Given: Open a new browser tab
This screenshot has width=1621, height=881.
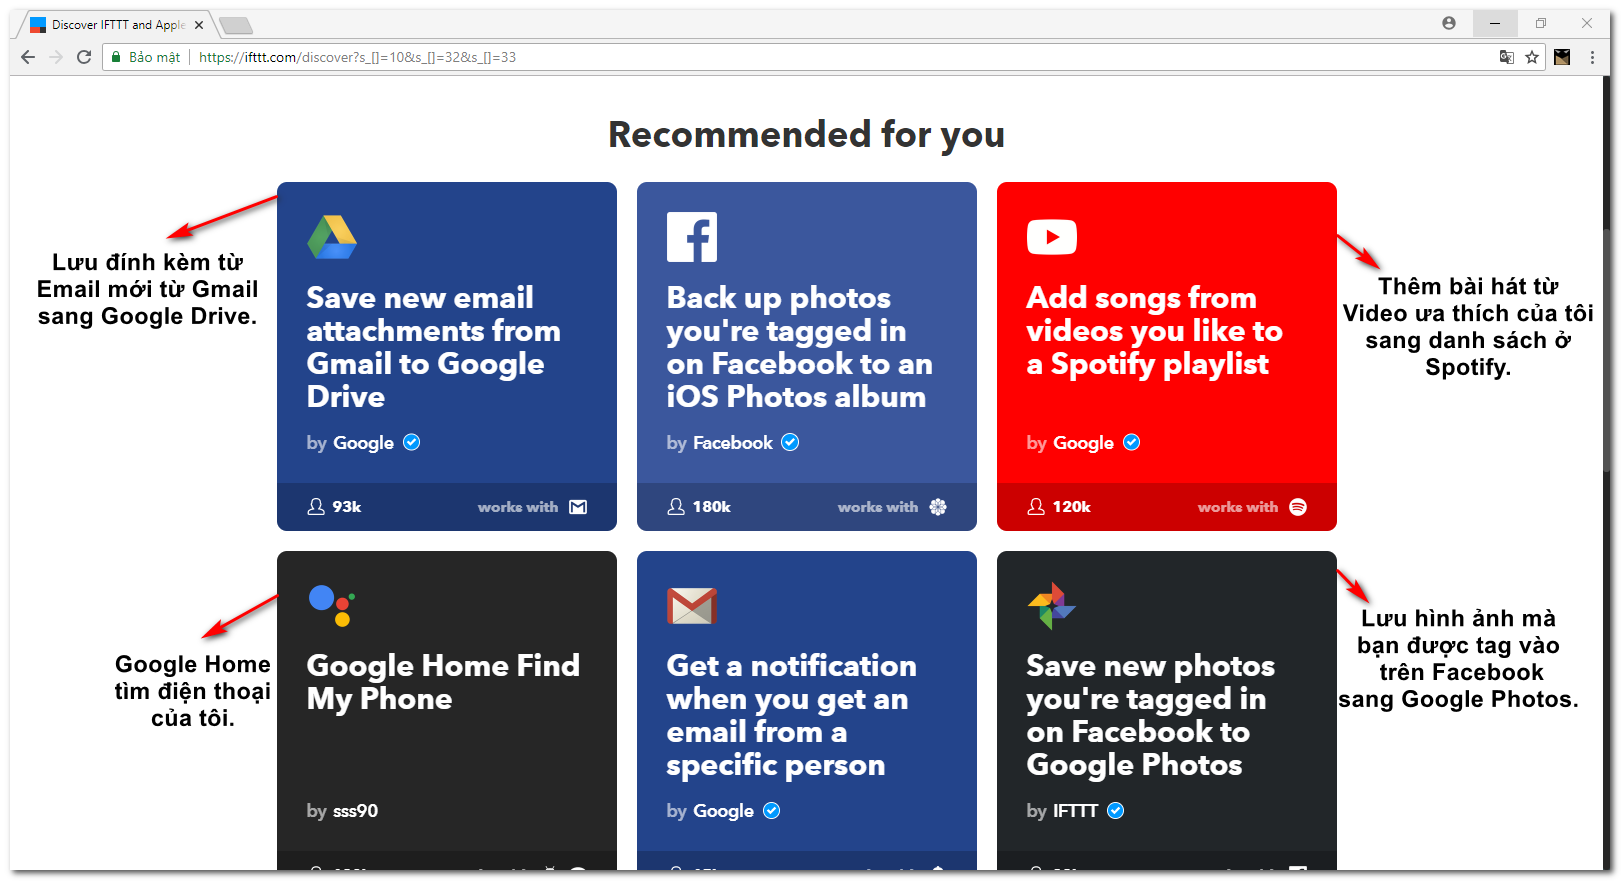Looking at the screenshot, I should click(x=236, y=25).
